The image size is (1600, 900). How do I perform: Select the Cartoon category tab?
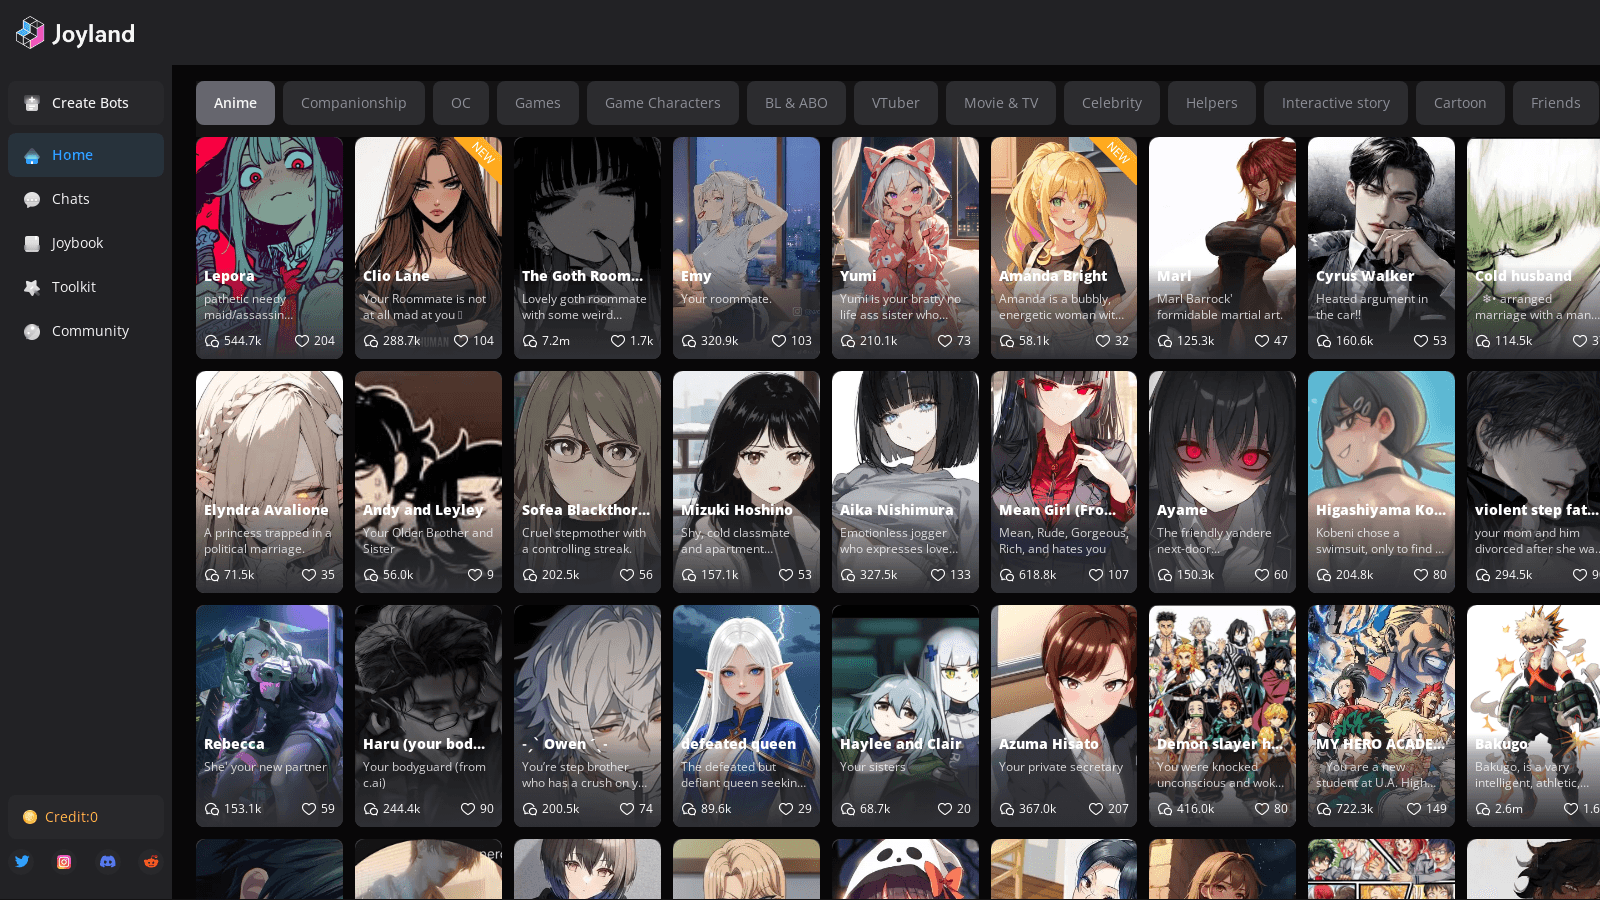pos(1460,103)
